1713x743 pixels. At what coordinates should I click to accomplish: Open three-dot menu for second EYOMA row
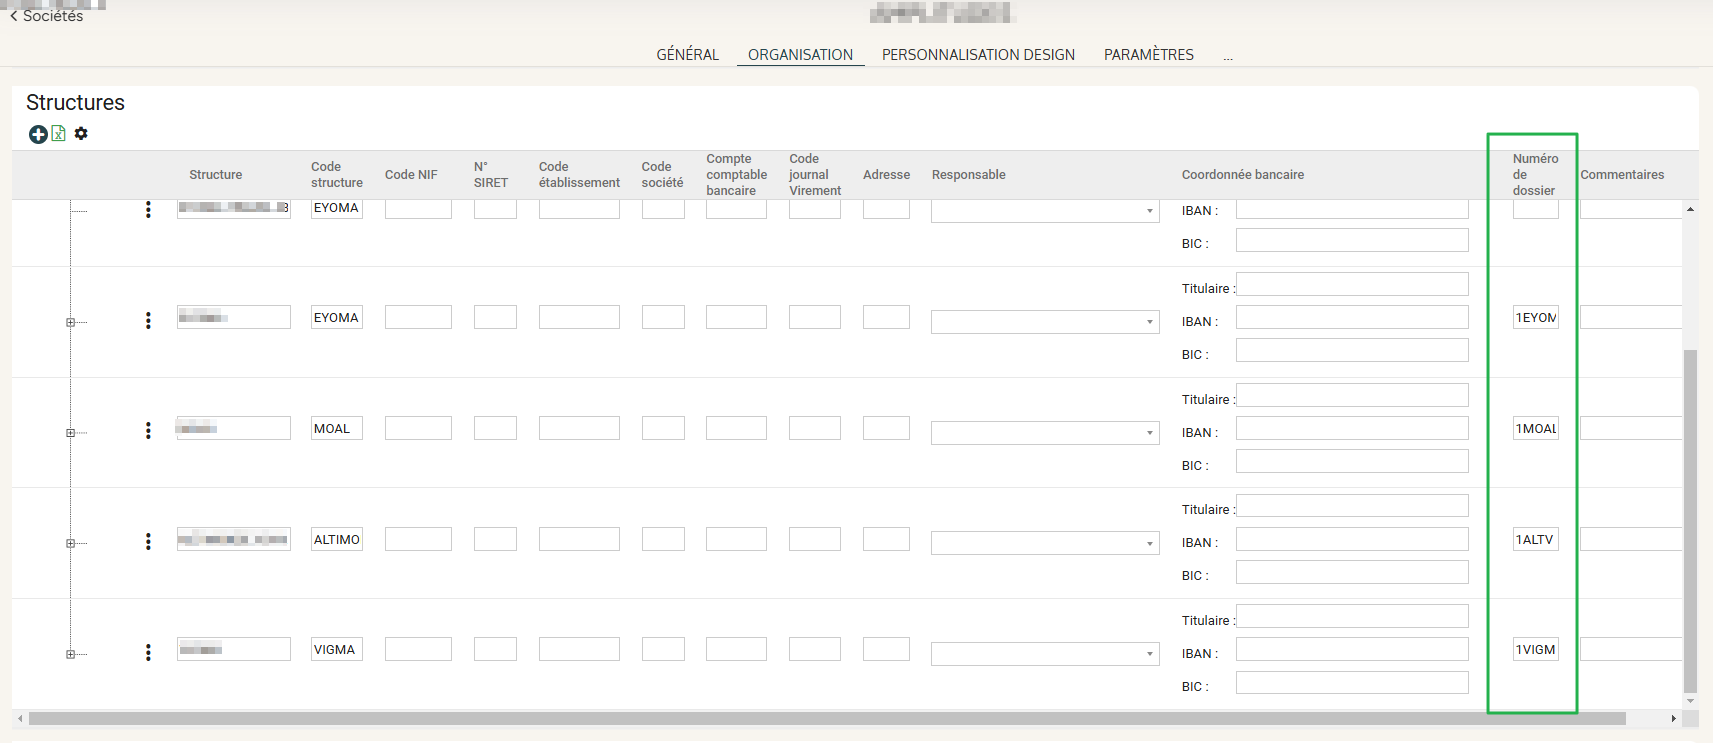(x=148, y=320)
